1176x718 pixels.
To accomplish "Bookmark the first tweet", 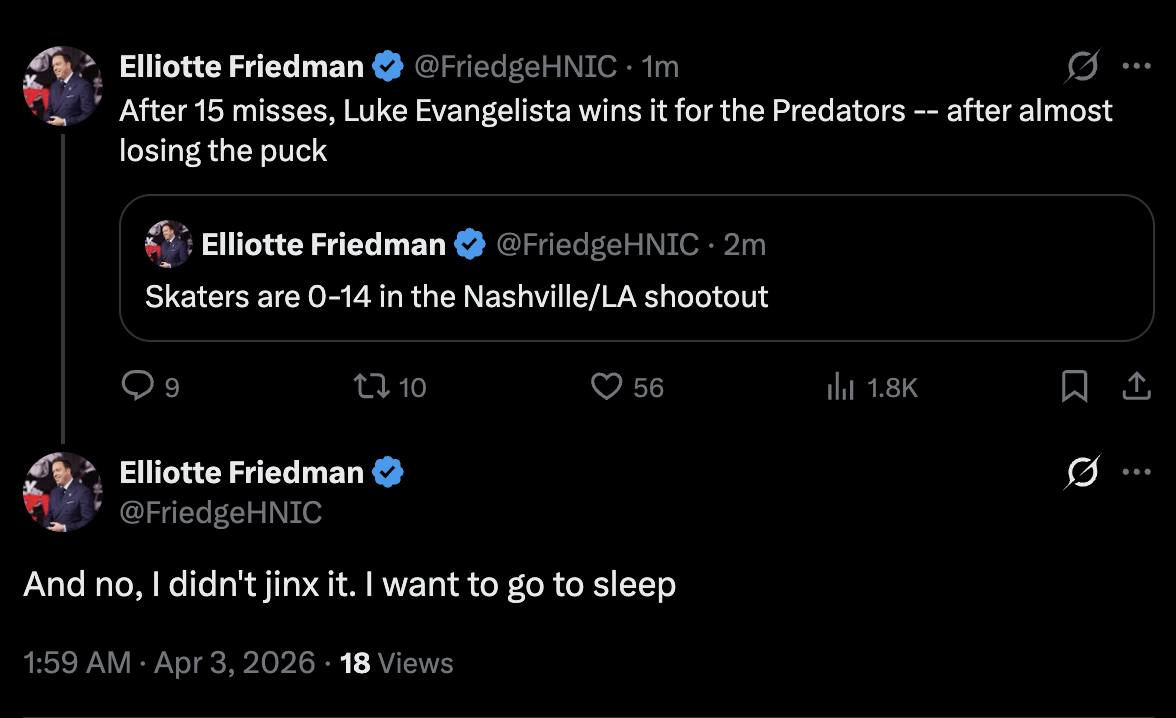I will point(1074,386).
